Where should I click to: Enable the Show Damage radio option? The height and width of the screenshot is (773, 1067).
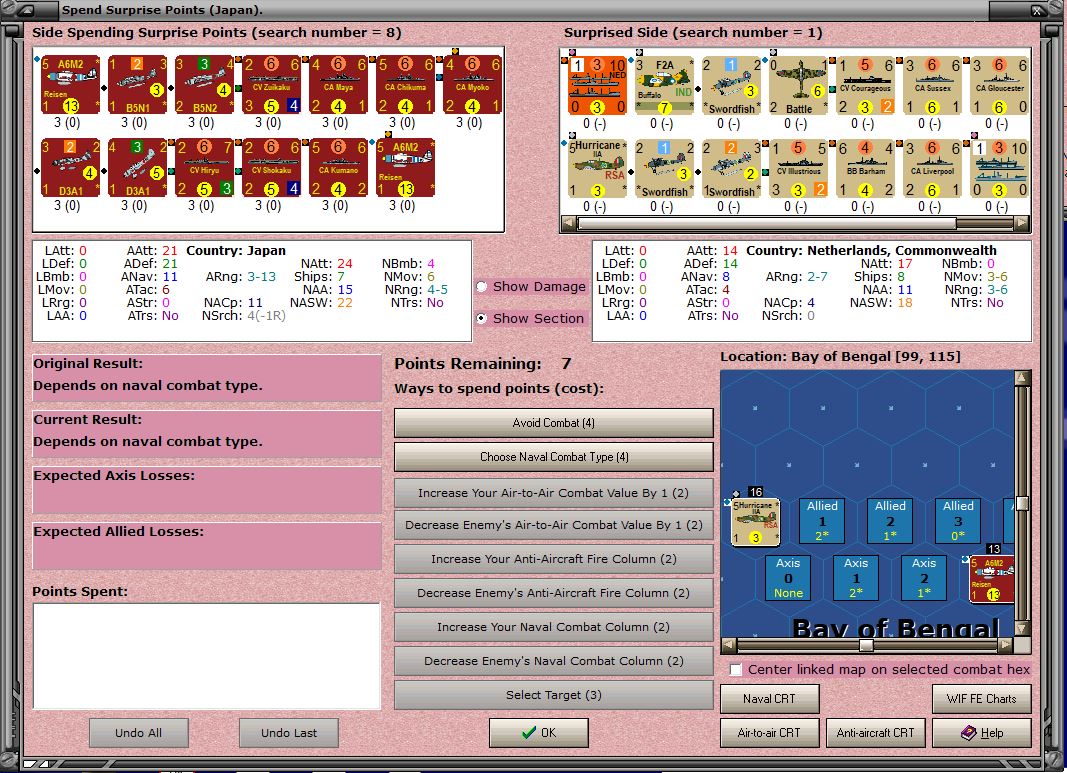coord(482,286)
